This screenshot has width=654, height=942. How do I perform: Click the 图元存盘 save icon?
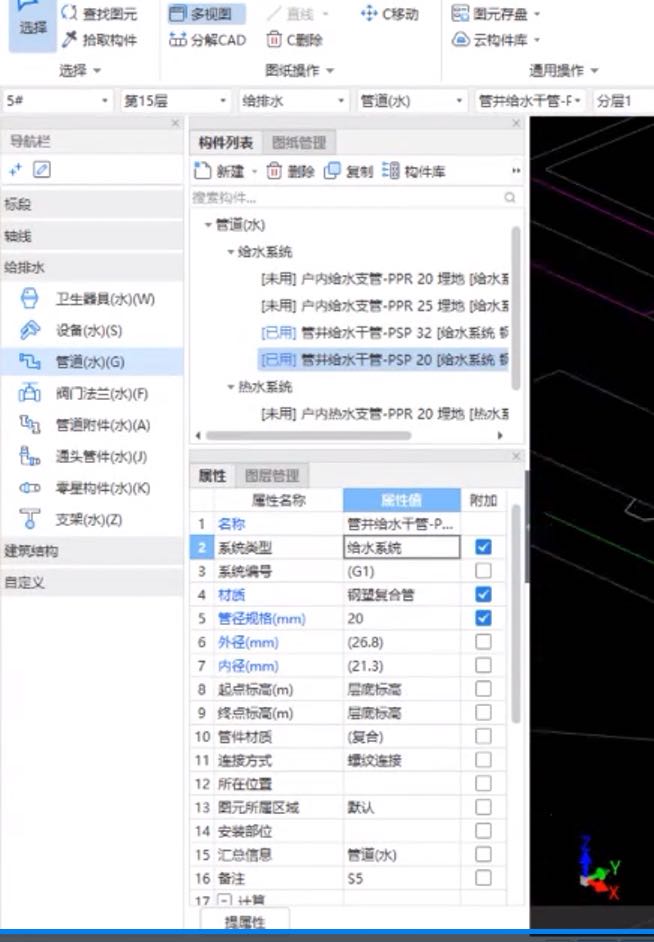460,13
